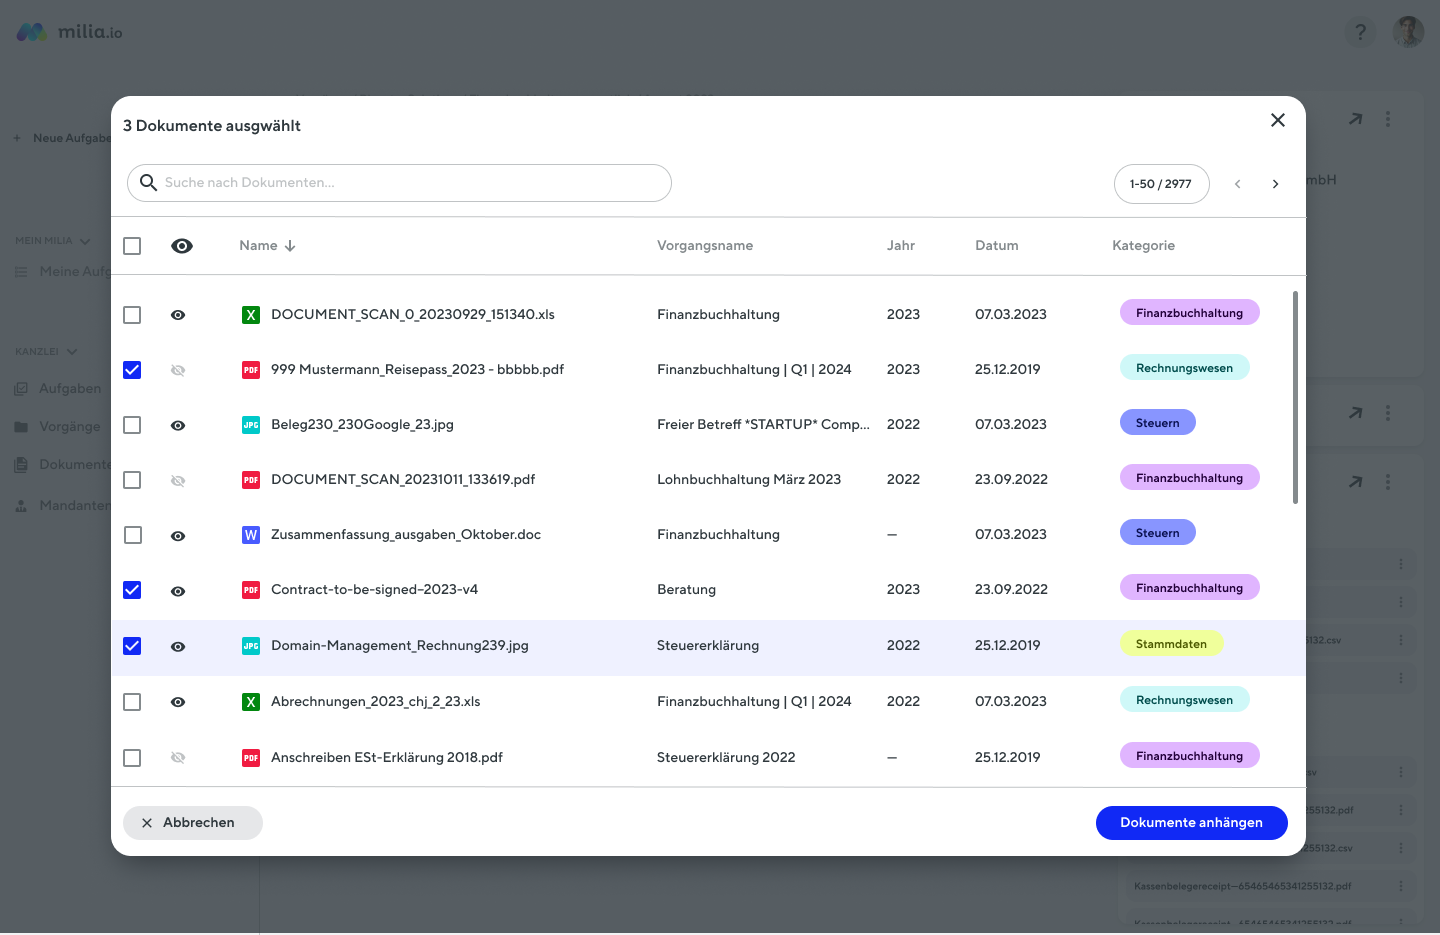Go to previous page of documents
This screenshot has width=1440, height=935.
tap(1237, 184)
